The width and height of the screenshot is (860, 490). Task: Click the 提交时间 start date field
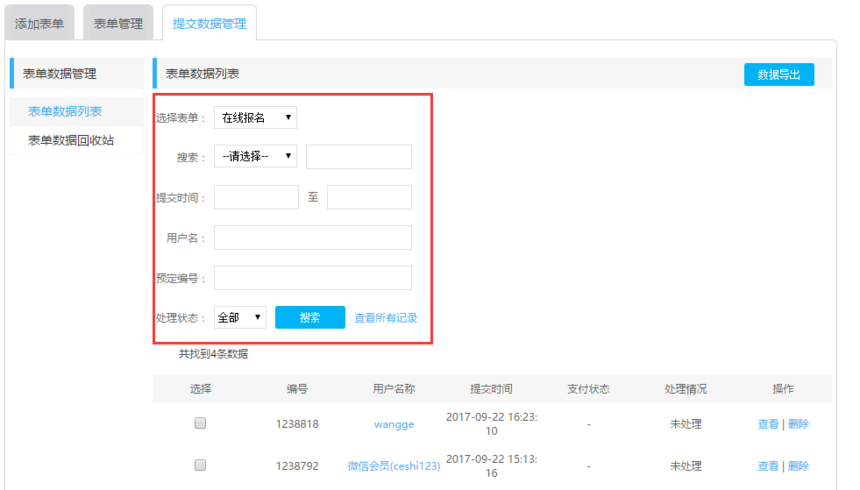(256, 197)
